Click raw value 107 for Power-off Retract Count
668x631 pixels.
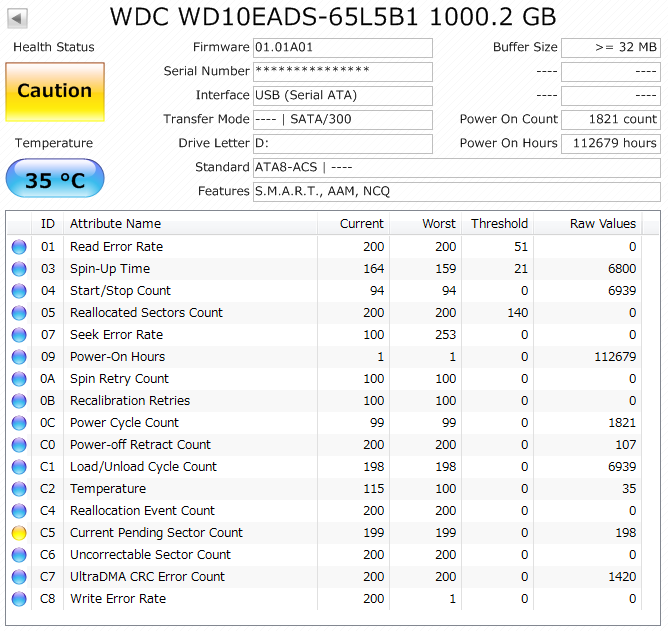(625, 445)
